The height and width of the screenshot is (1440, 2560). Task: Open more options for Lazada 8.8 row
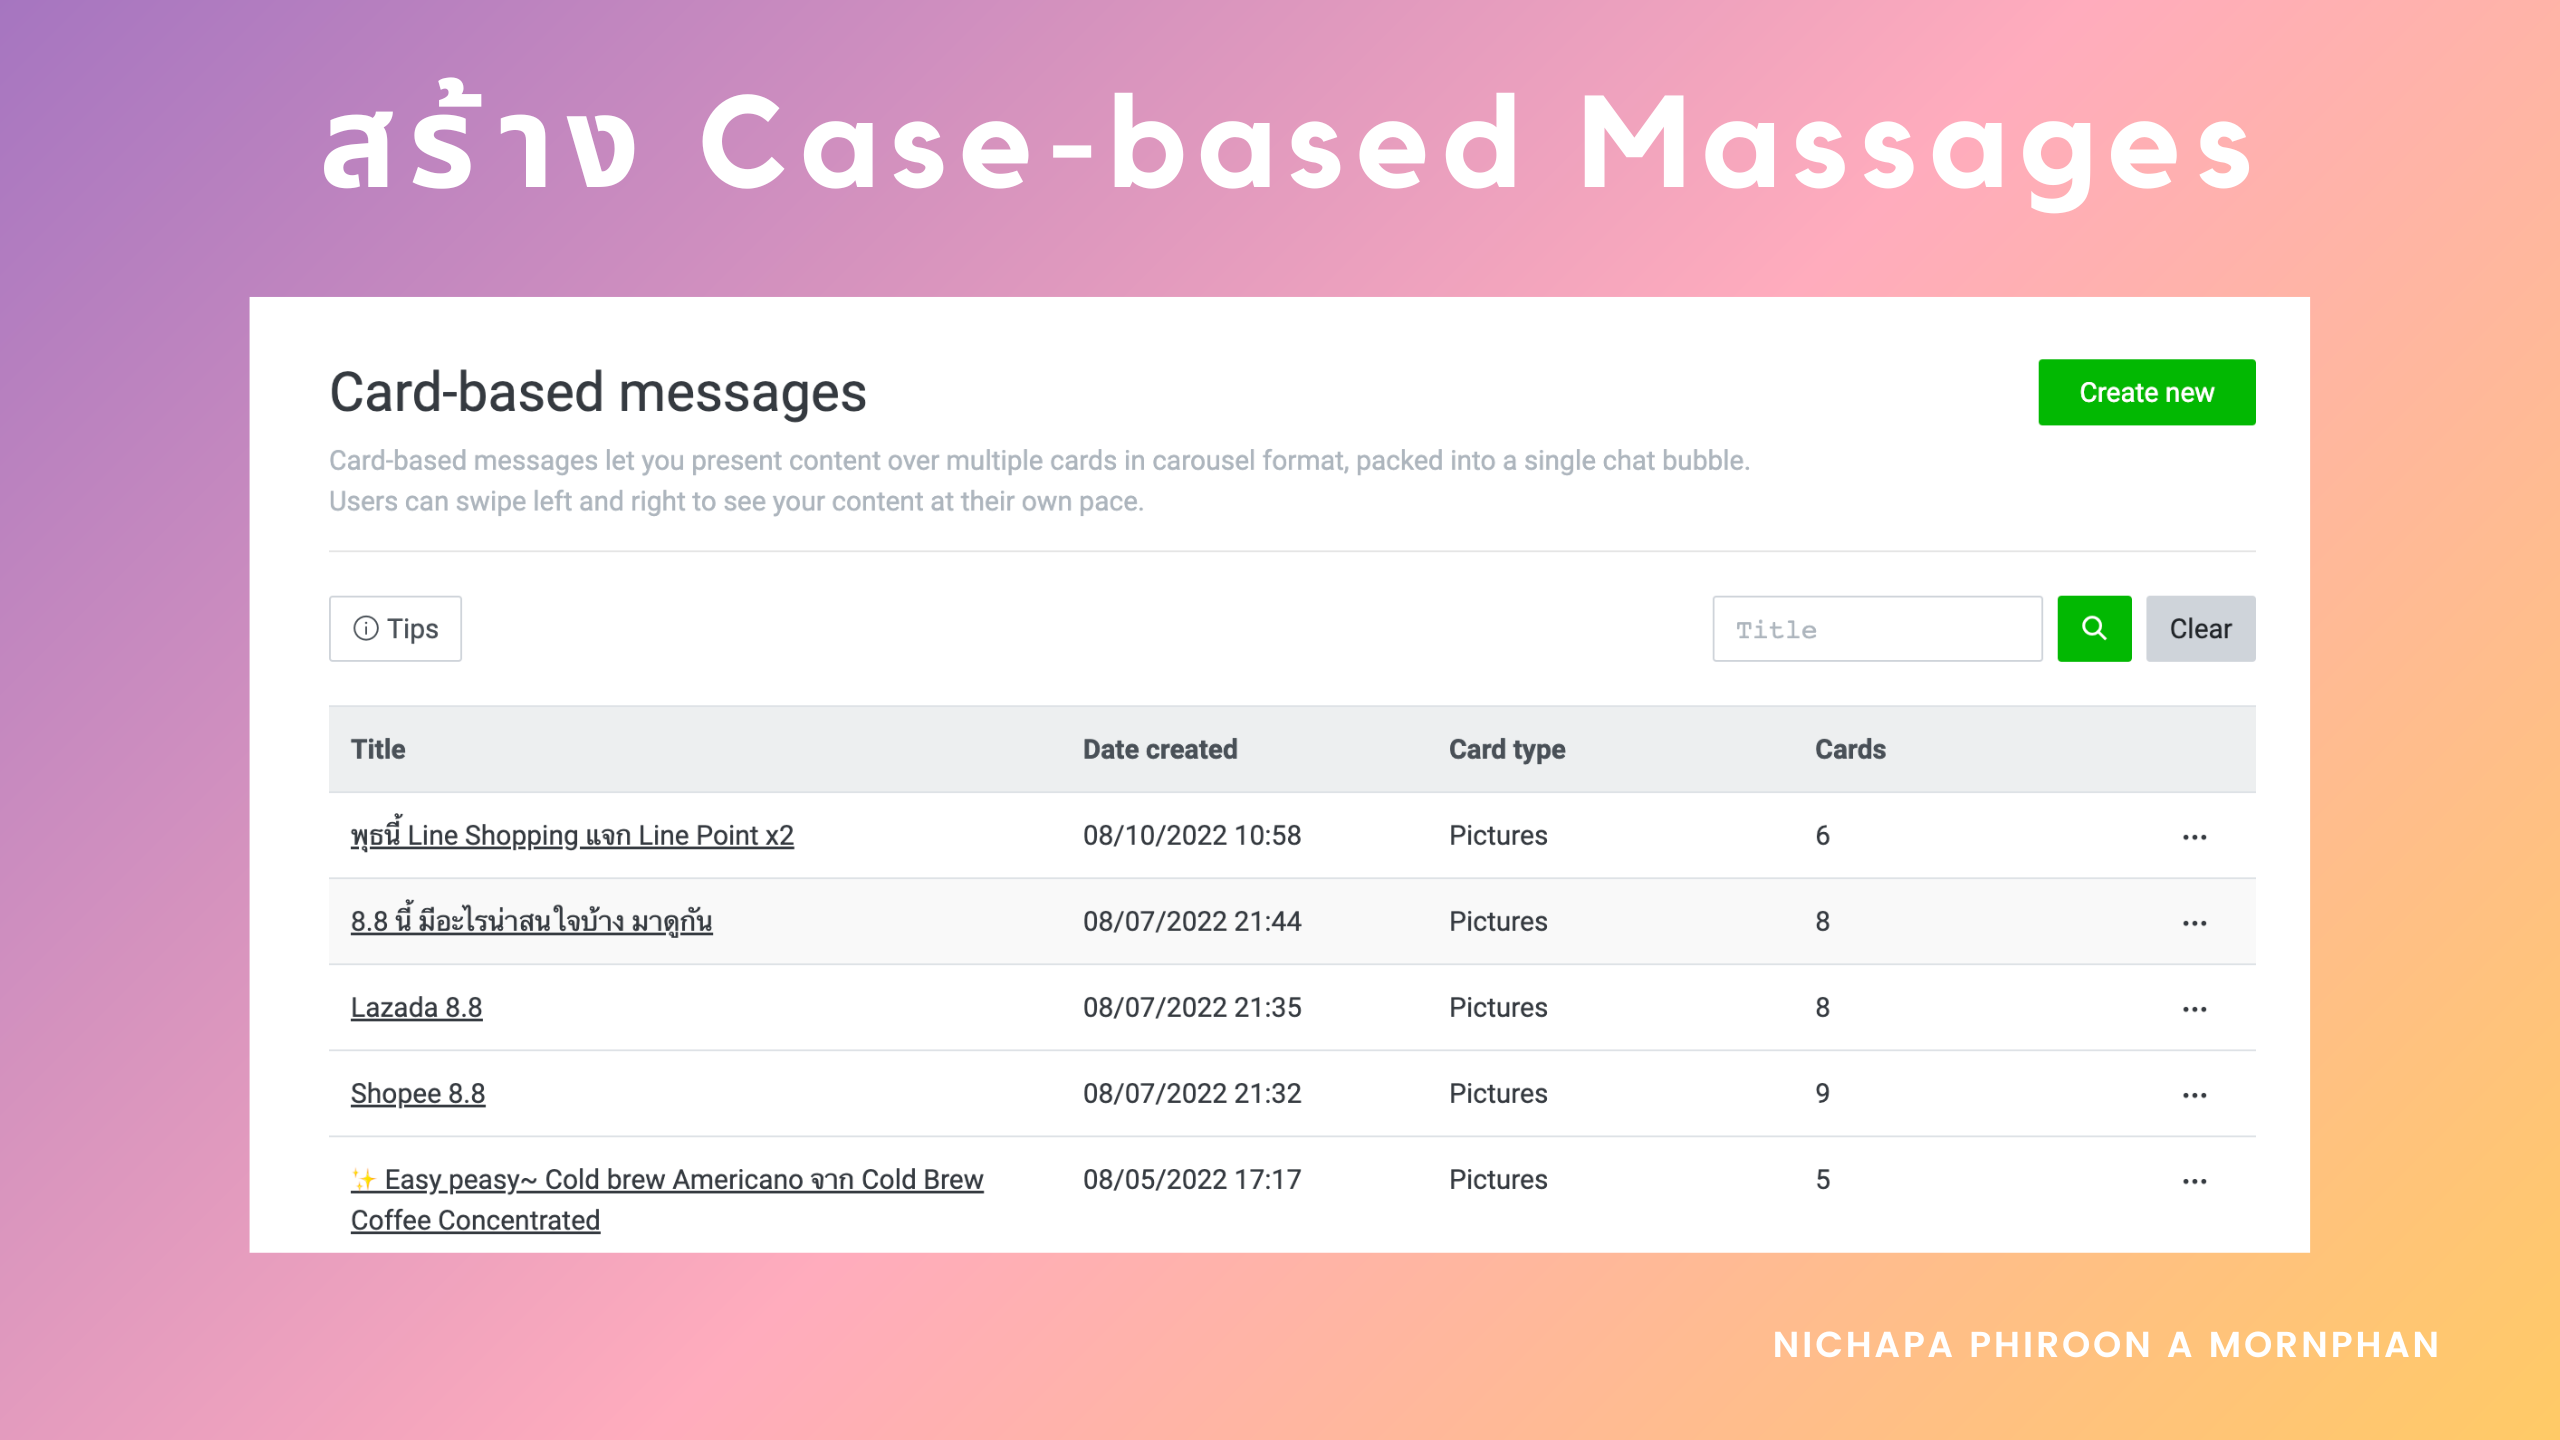[x=2194, y=1008]
